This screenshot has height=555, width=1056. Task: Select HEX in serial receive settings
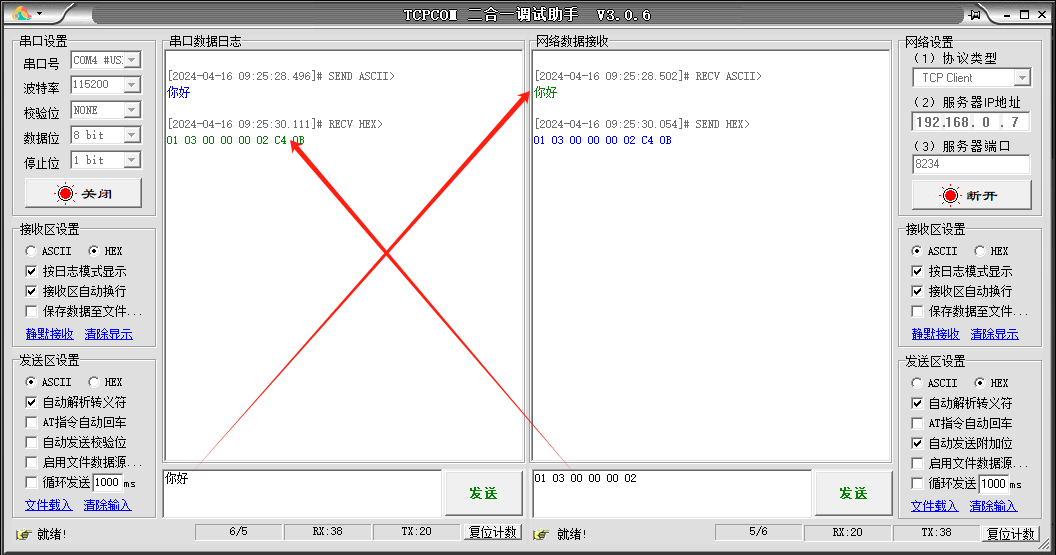click(94, 251)
